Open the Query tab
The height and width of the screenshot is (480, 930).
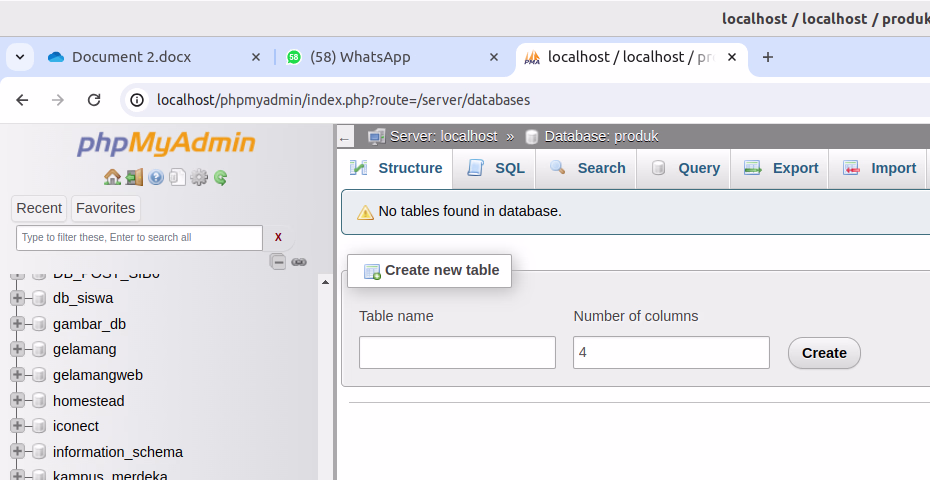684,169
